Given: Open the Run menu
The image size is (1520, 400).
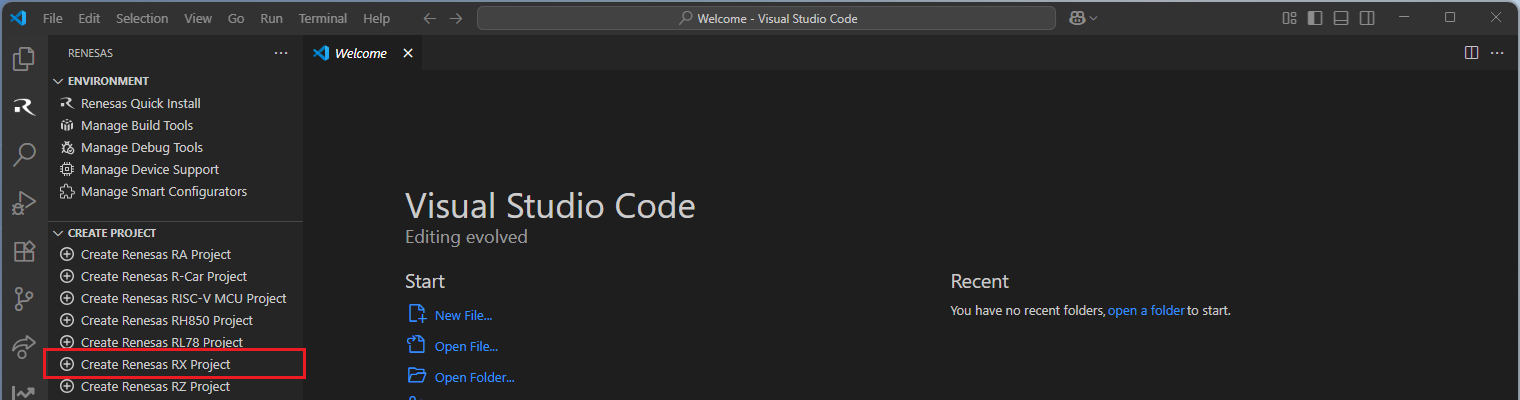Looking at the screenshot, I should coord(271,18).
